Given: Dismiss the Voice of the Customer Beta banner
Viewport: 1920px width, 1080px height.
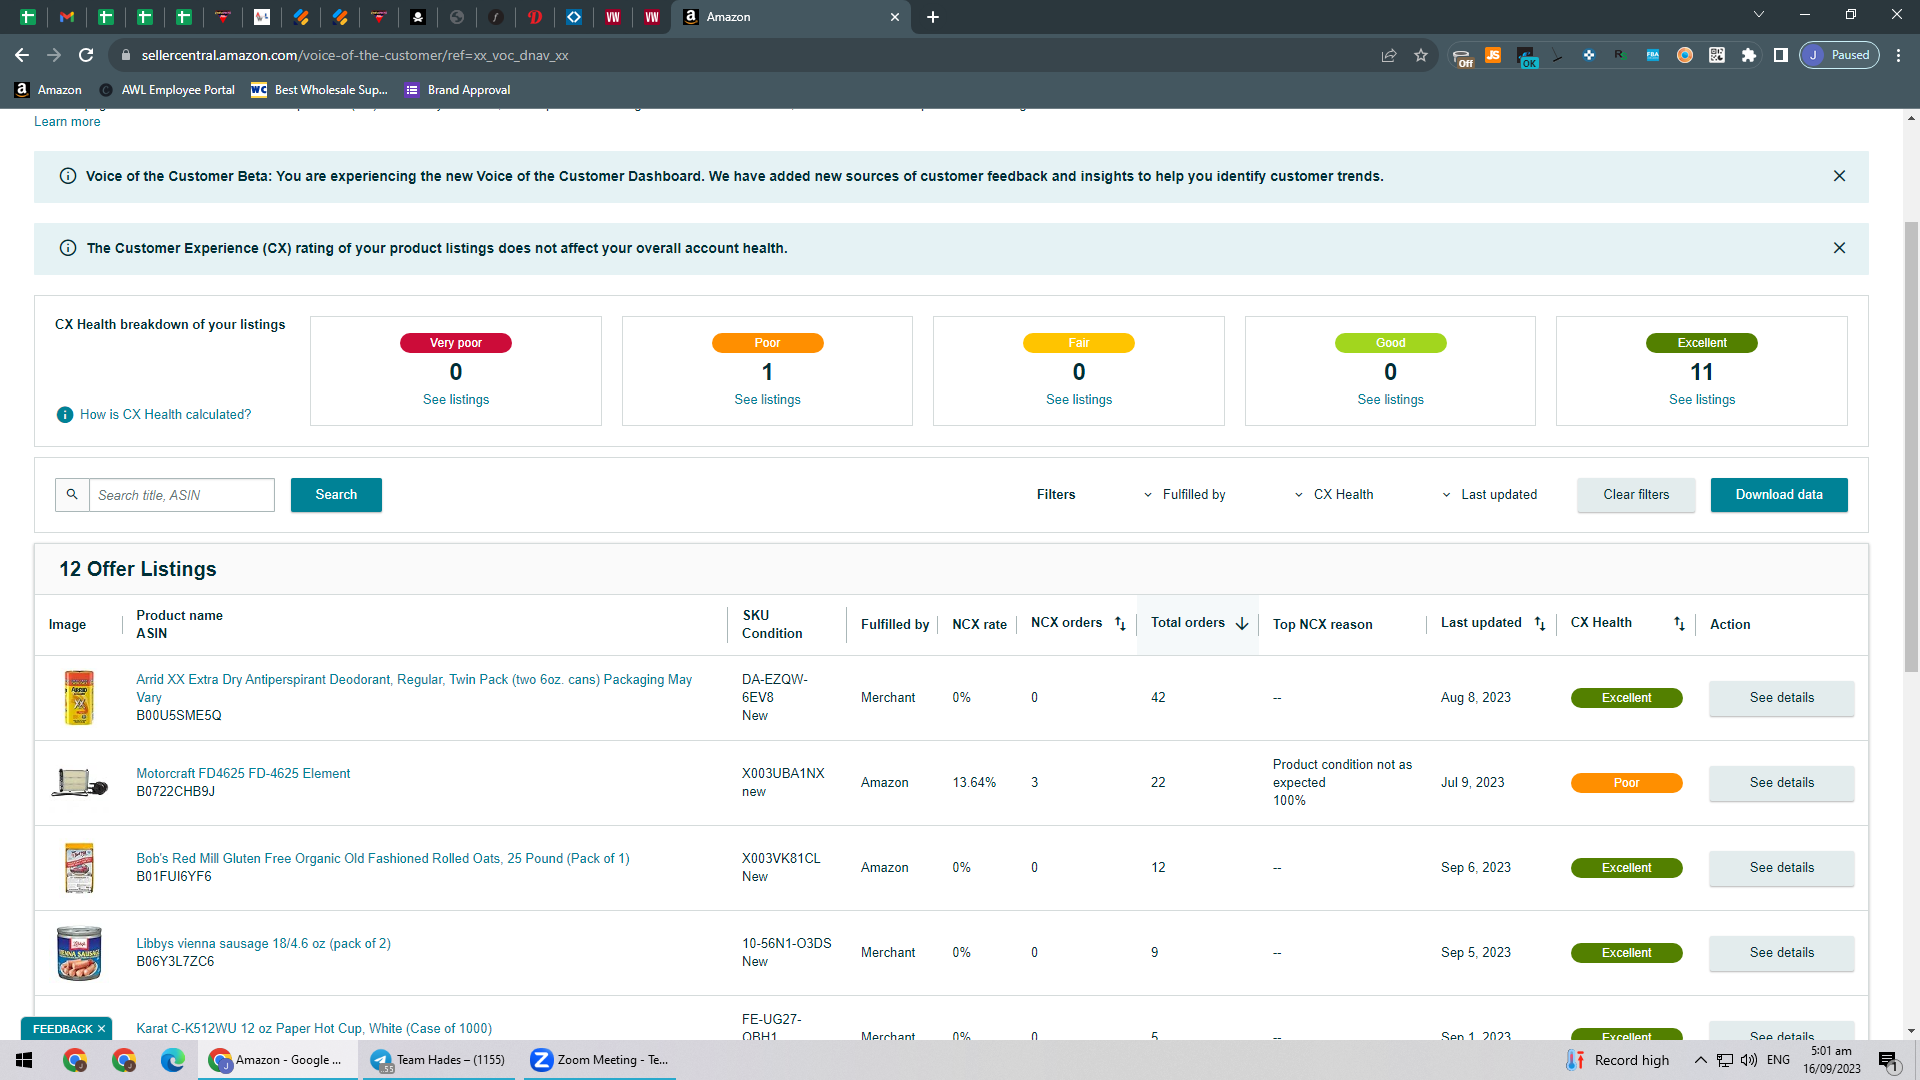Looking at the screenshot, I should pos(1839,176).
